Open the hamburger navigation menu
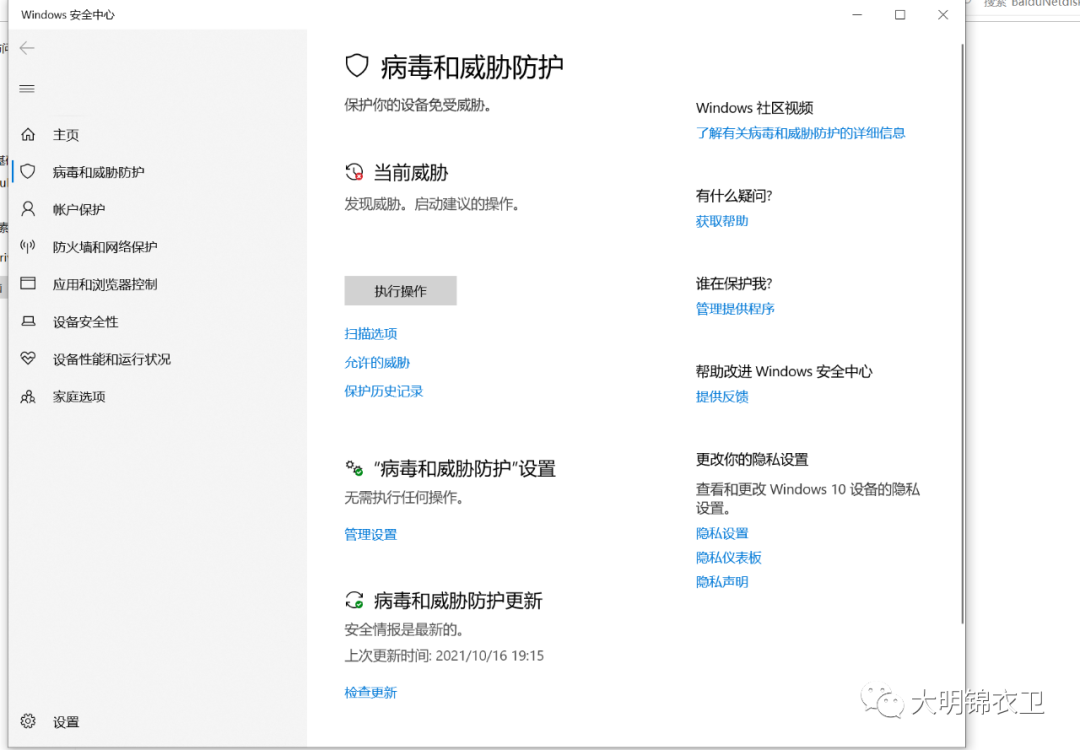The width and height of the screenshot is (1080, 750). (27, 88)
